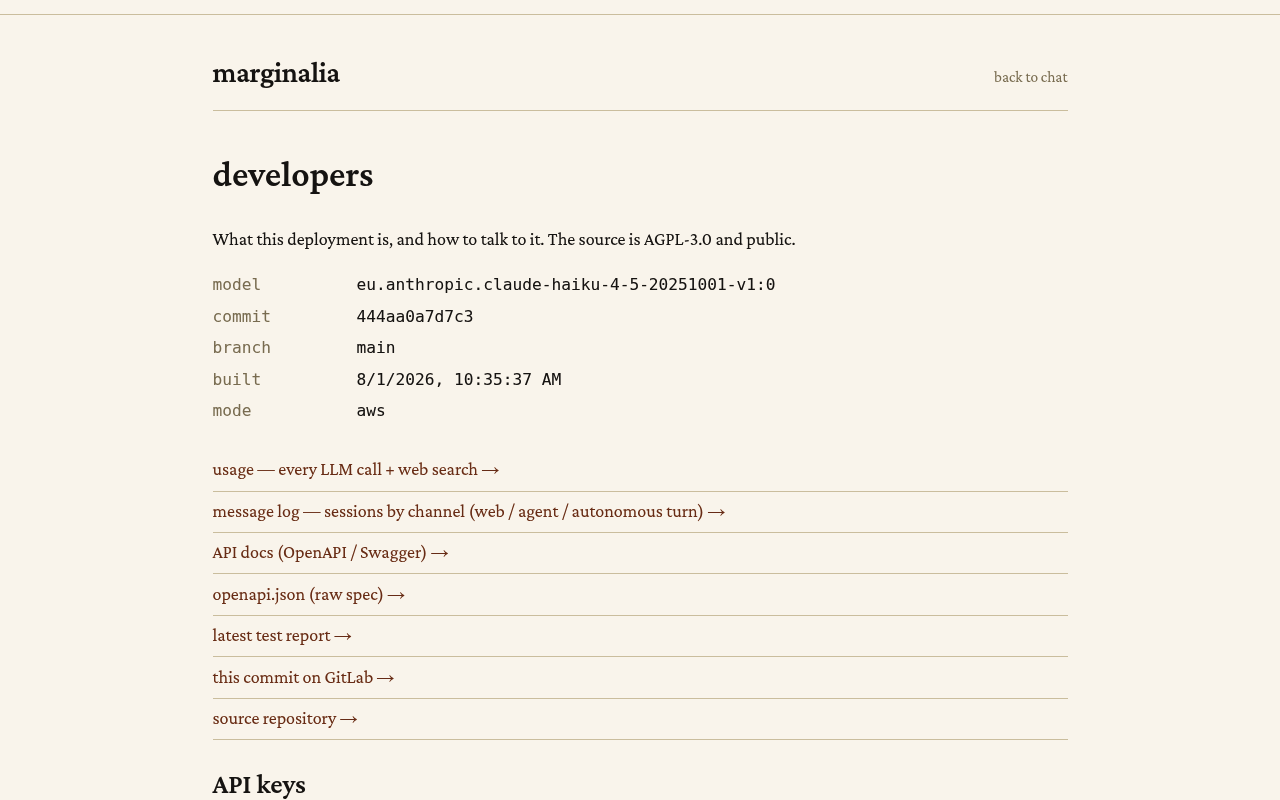Visit the source repository link

pos(285,719)
